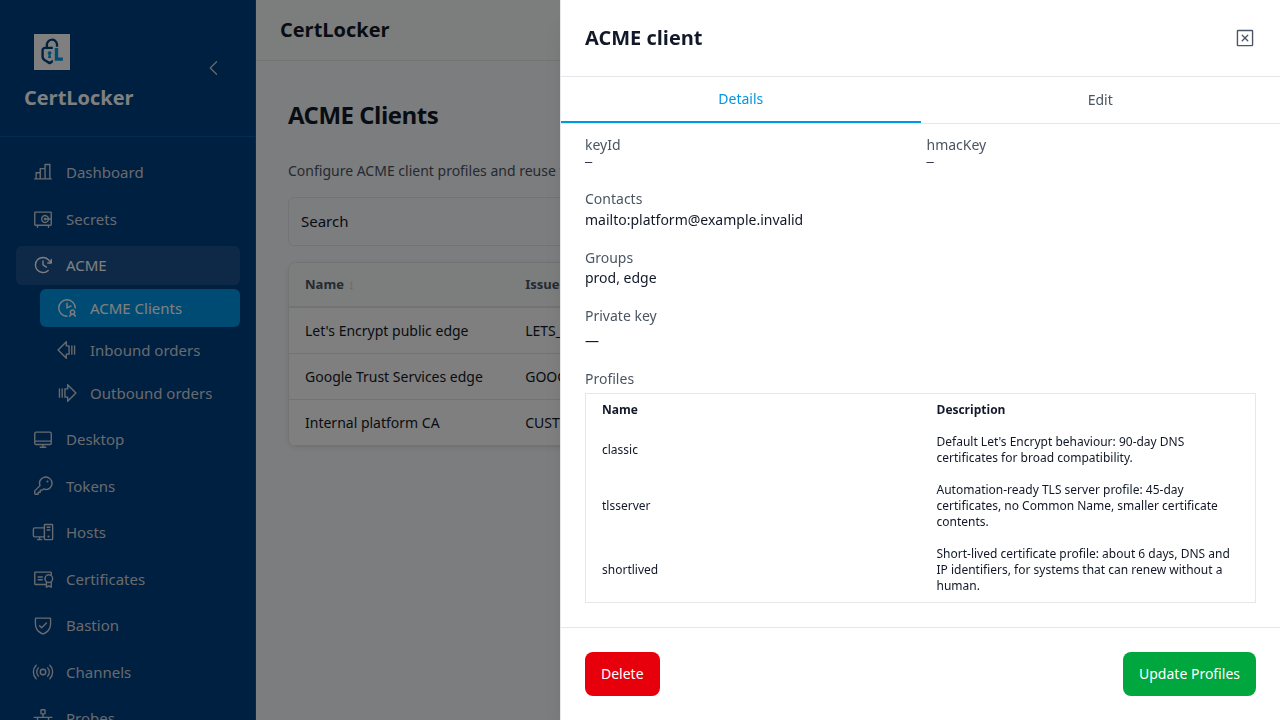
Task: Click the Dashboard bar chart icon
Action: tap(43, 172)
